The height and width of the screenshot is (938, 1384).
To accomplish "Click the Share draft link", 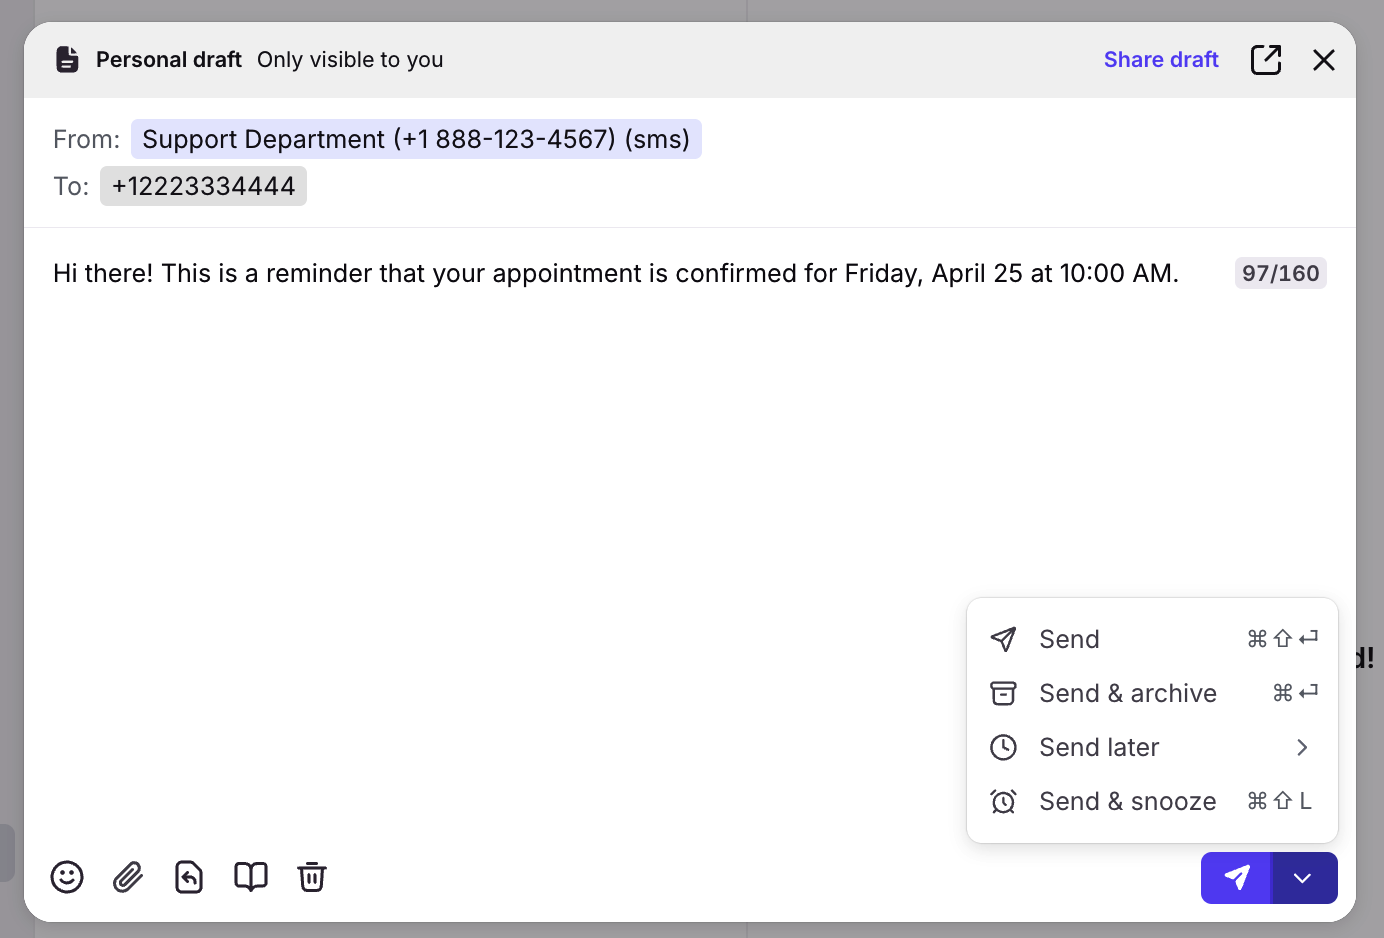I will [x=1161, y=60].
